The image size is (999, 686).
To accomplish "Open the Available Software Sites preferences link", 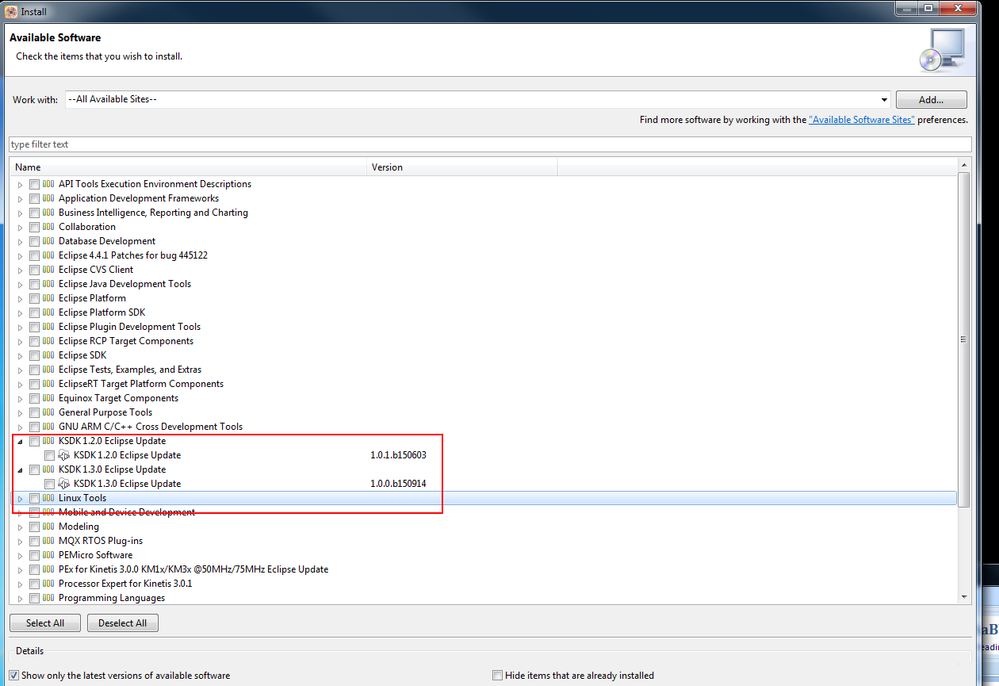I will point(861,120).
